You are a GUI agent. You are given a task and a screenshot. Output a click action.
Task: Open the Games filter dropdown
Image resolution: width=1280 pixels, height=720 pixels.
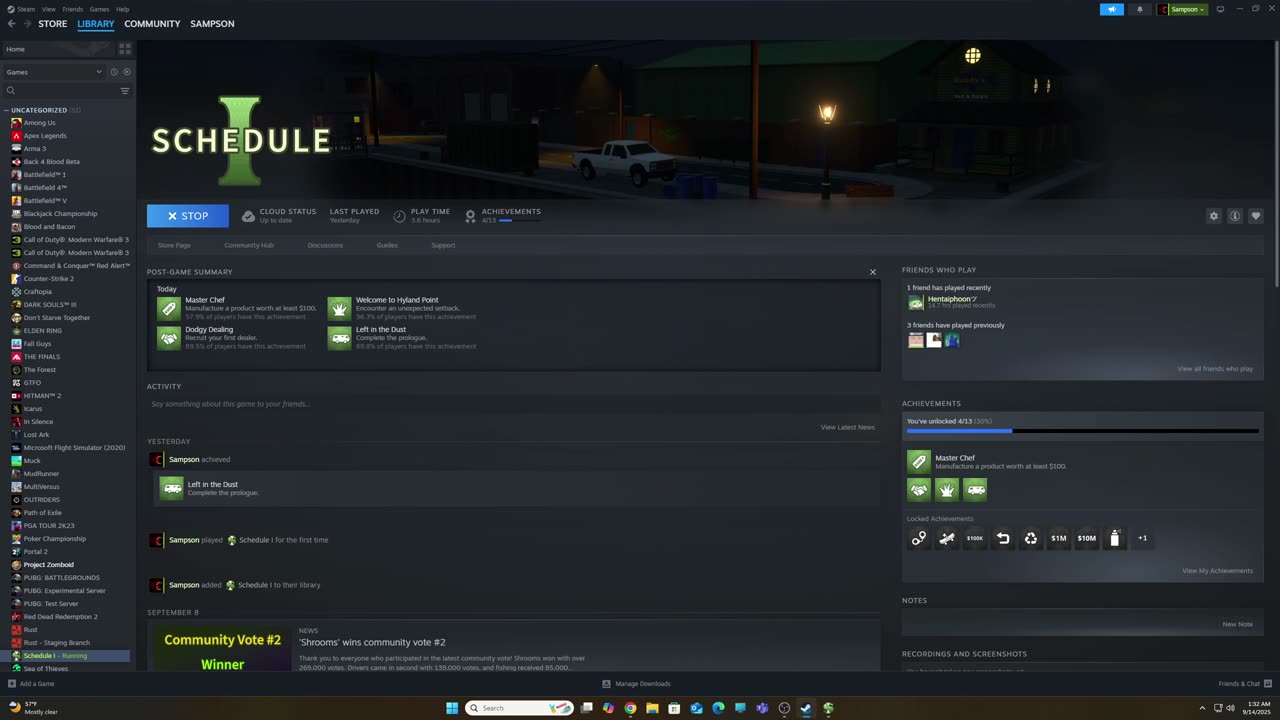[54, 72]
